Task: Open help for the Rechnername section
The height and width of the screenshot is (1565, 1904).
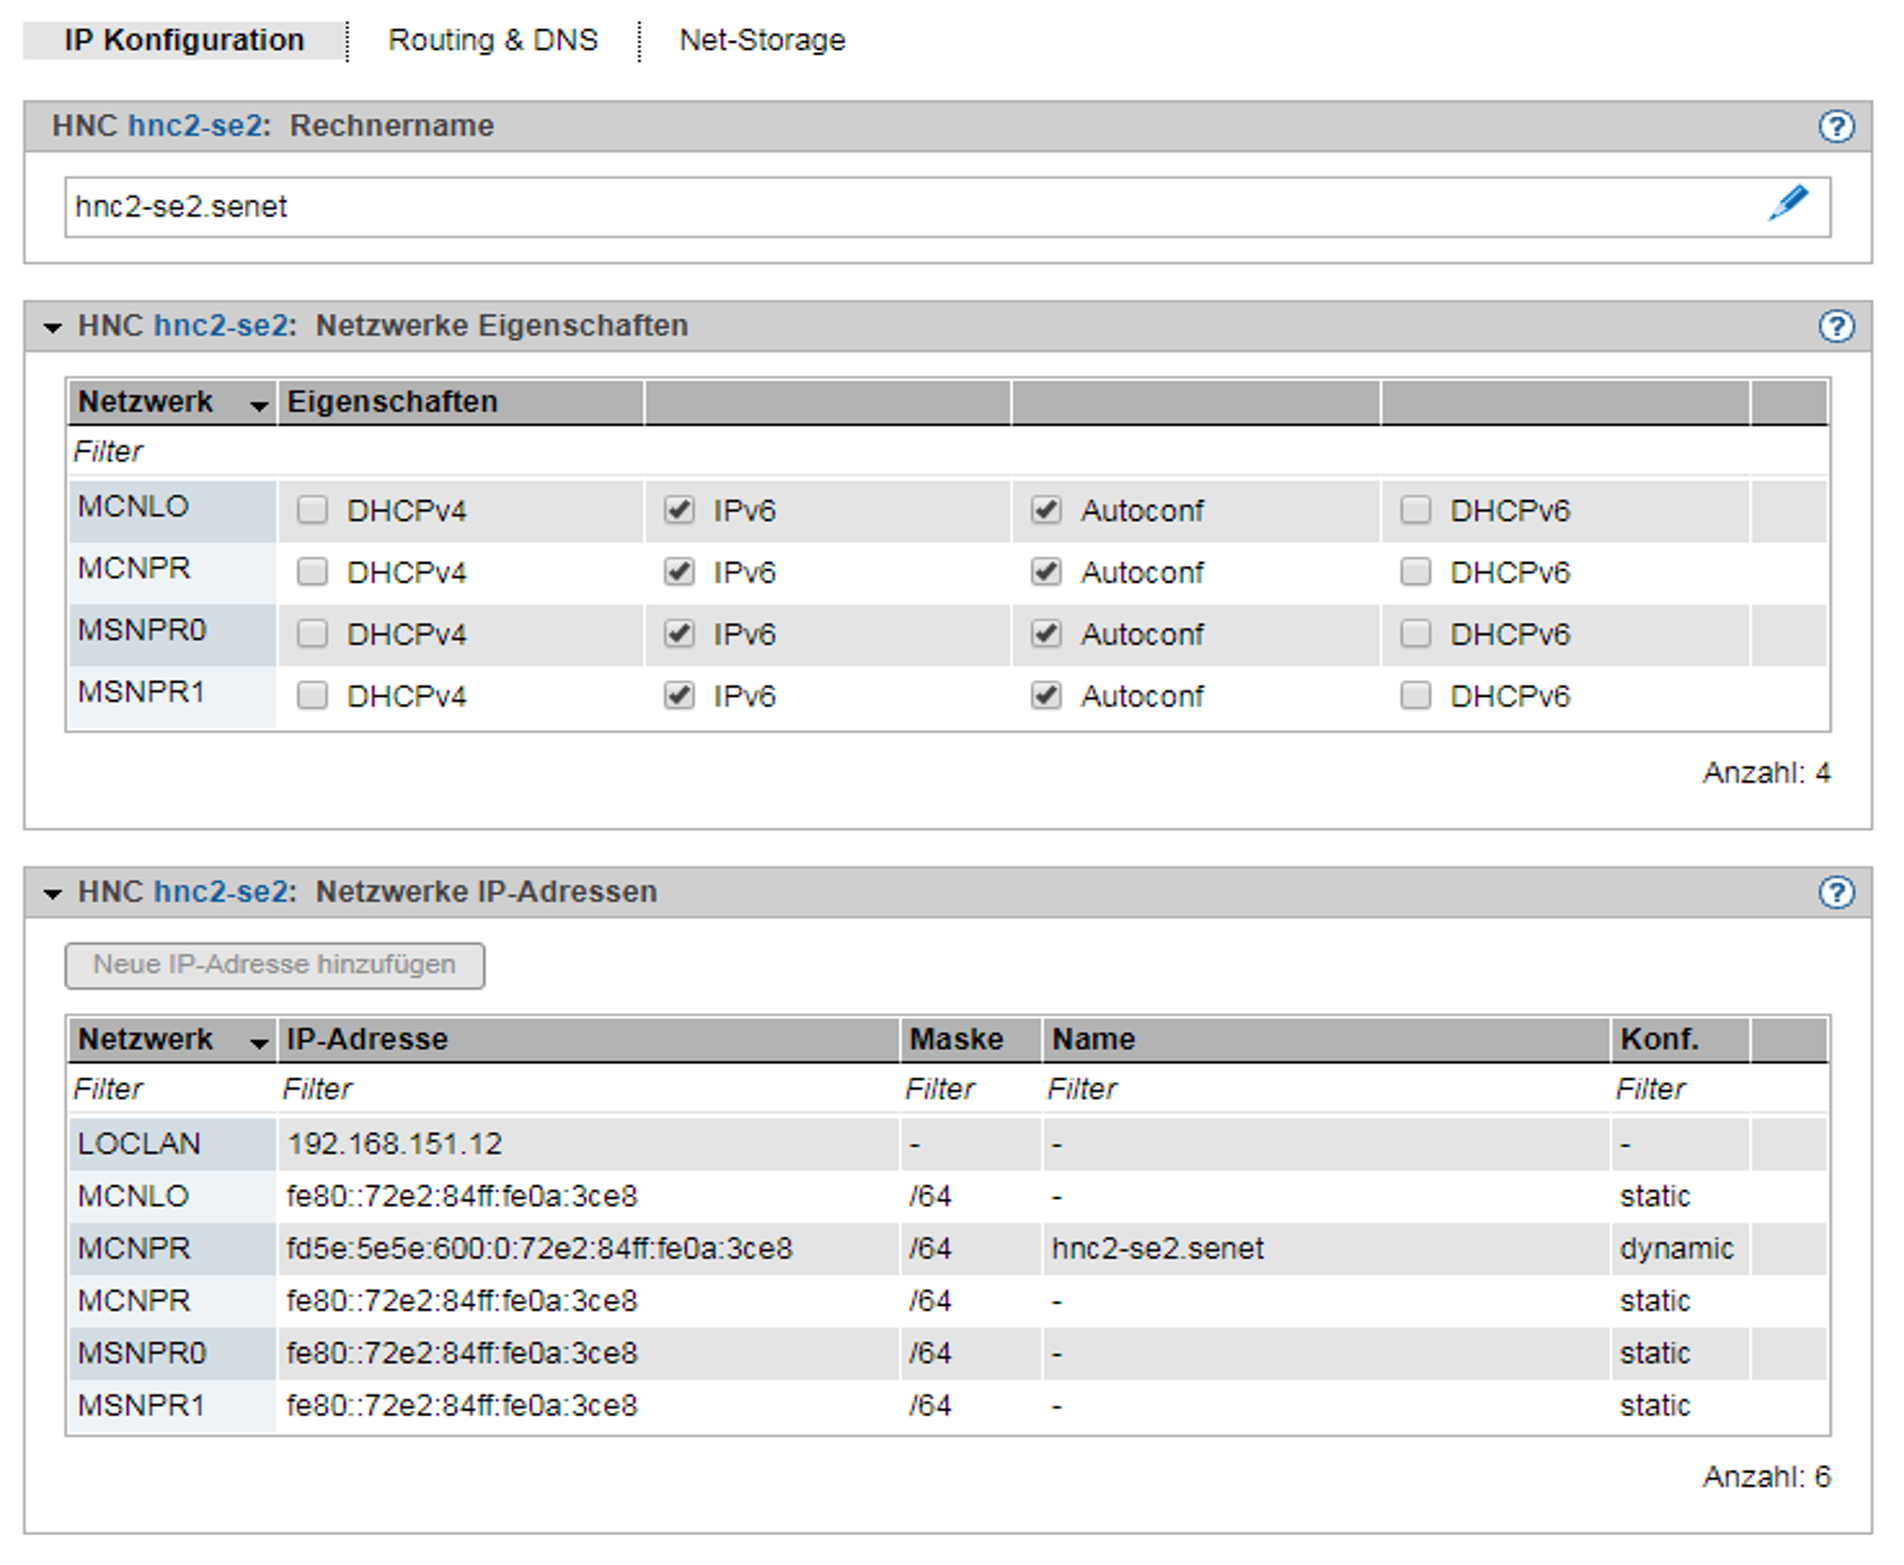Action: point(1836,126)
